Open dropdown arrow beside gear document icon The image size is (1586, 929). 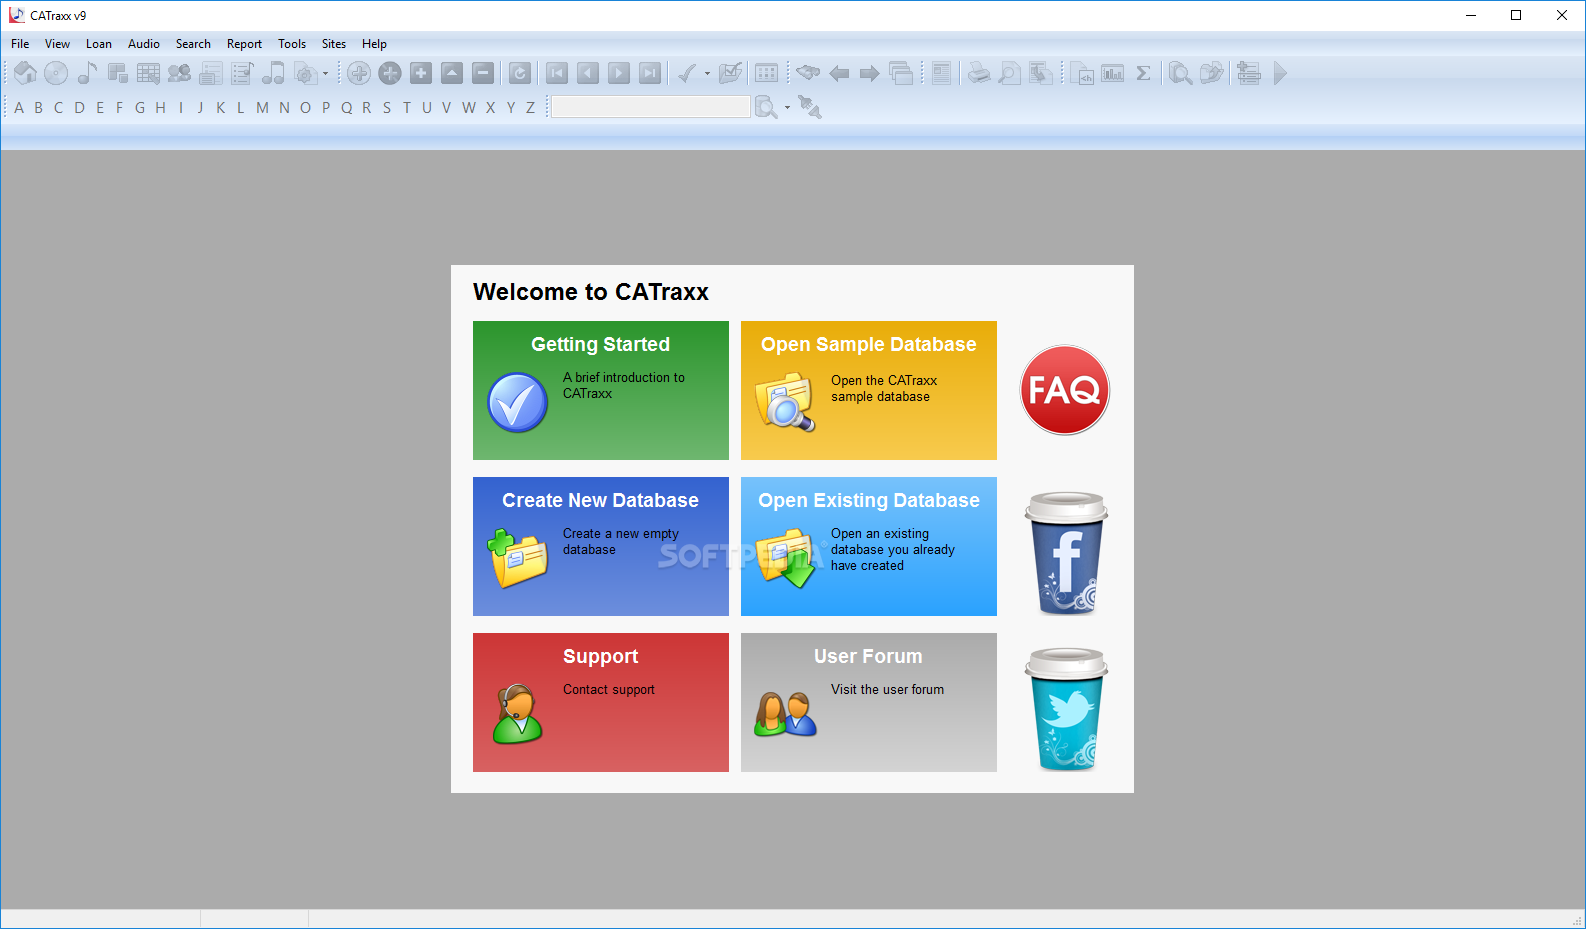325,73
